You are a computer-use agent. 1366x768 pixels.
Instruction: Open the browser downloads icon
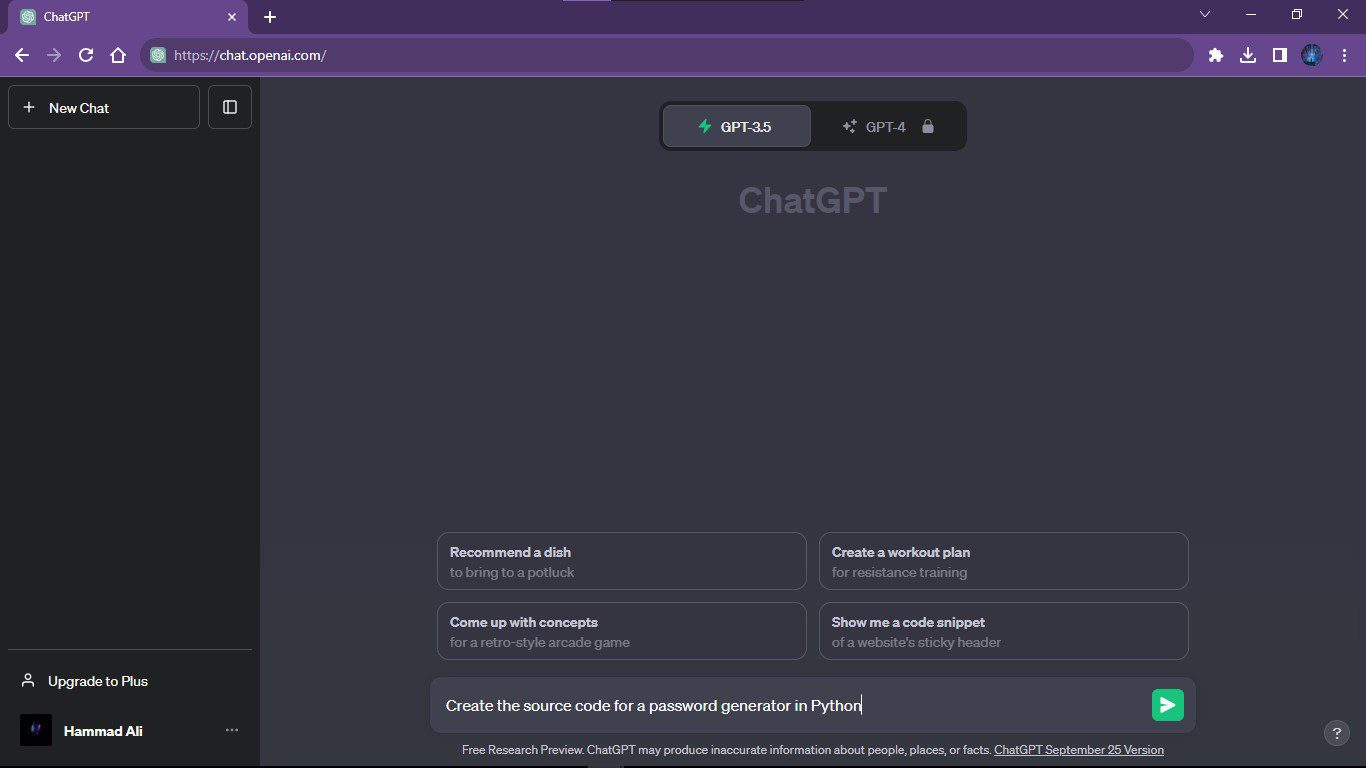point(1248,56)
